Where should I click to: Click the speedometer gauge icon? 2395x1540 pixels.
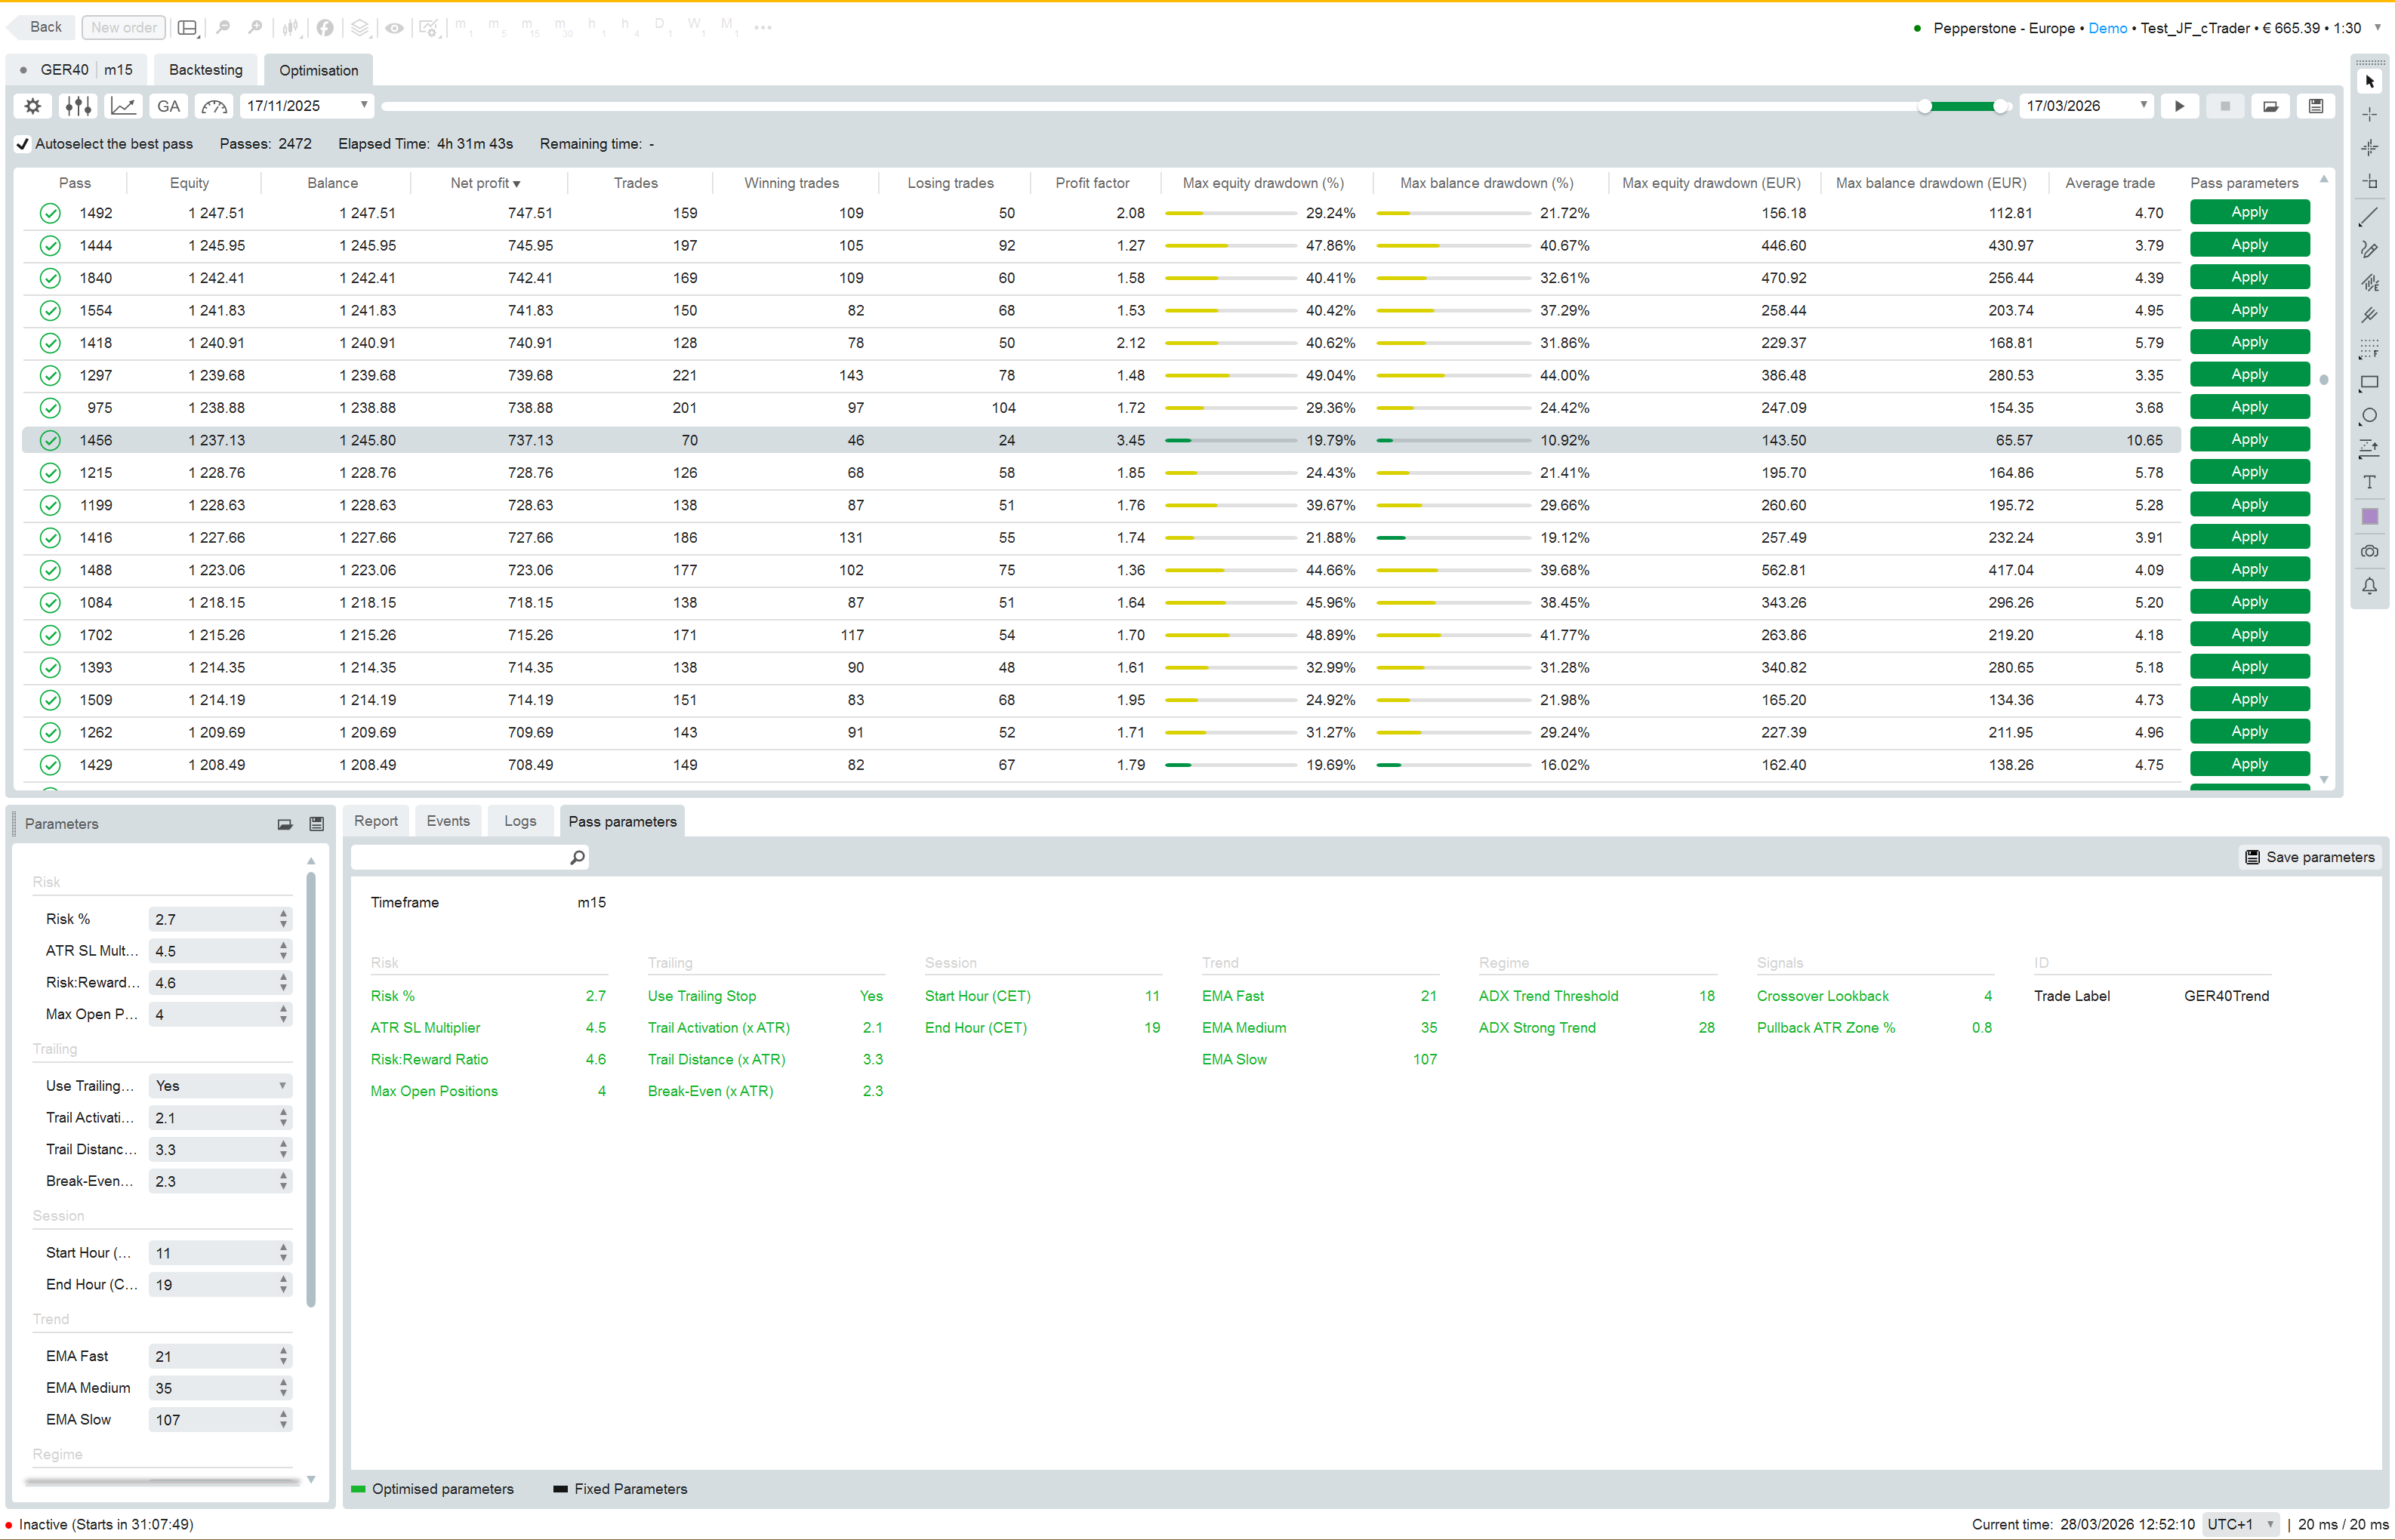(214, 106)
